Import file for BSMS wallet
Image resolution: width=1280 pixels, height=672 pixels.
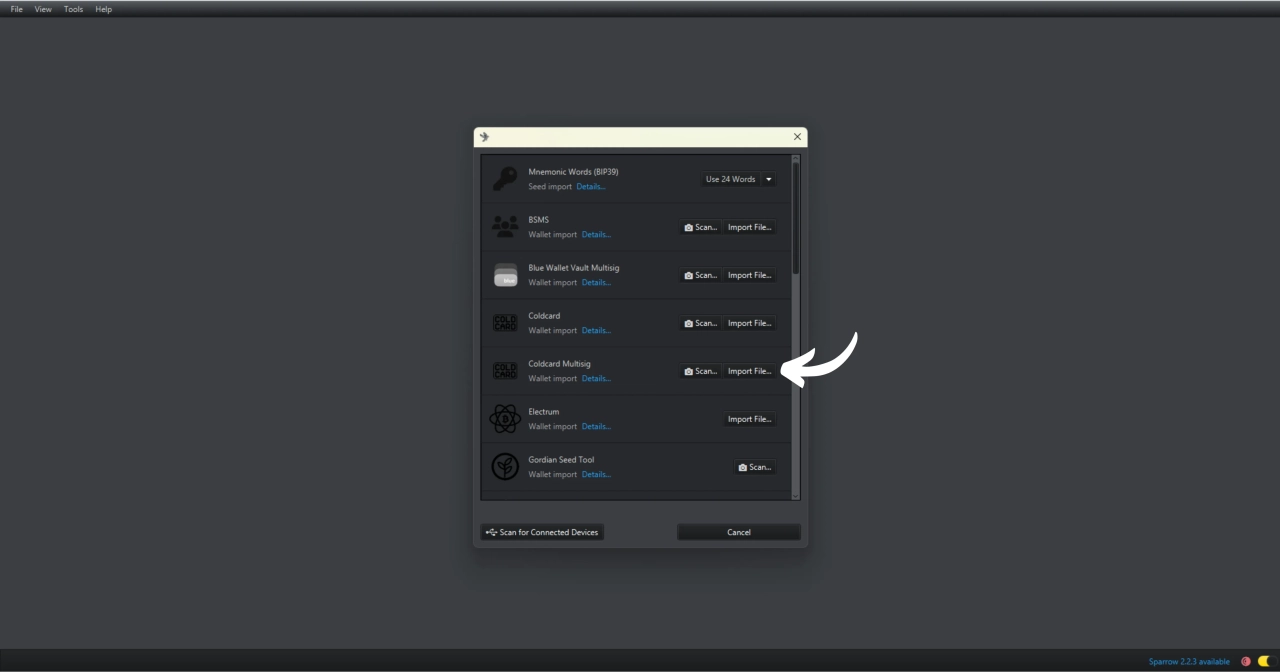pos(750,227)
